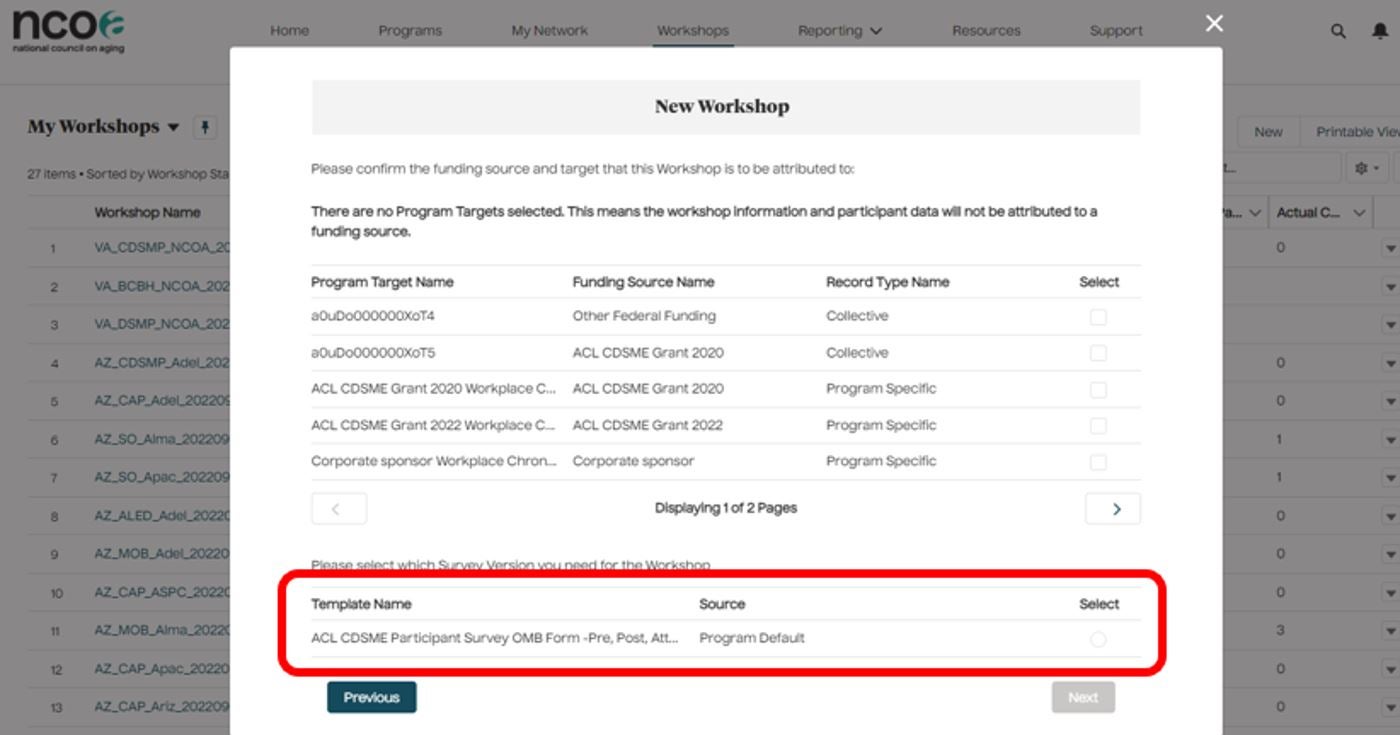Click Record Type Name column header
Screen dimensions: 1400x735
[x=888, y=282]
